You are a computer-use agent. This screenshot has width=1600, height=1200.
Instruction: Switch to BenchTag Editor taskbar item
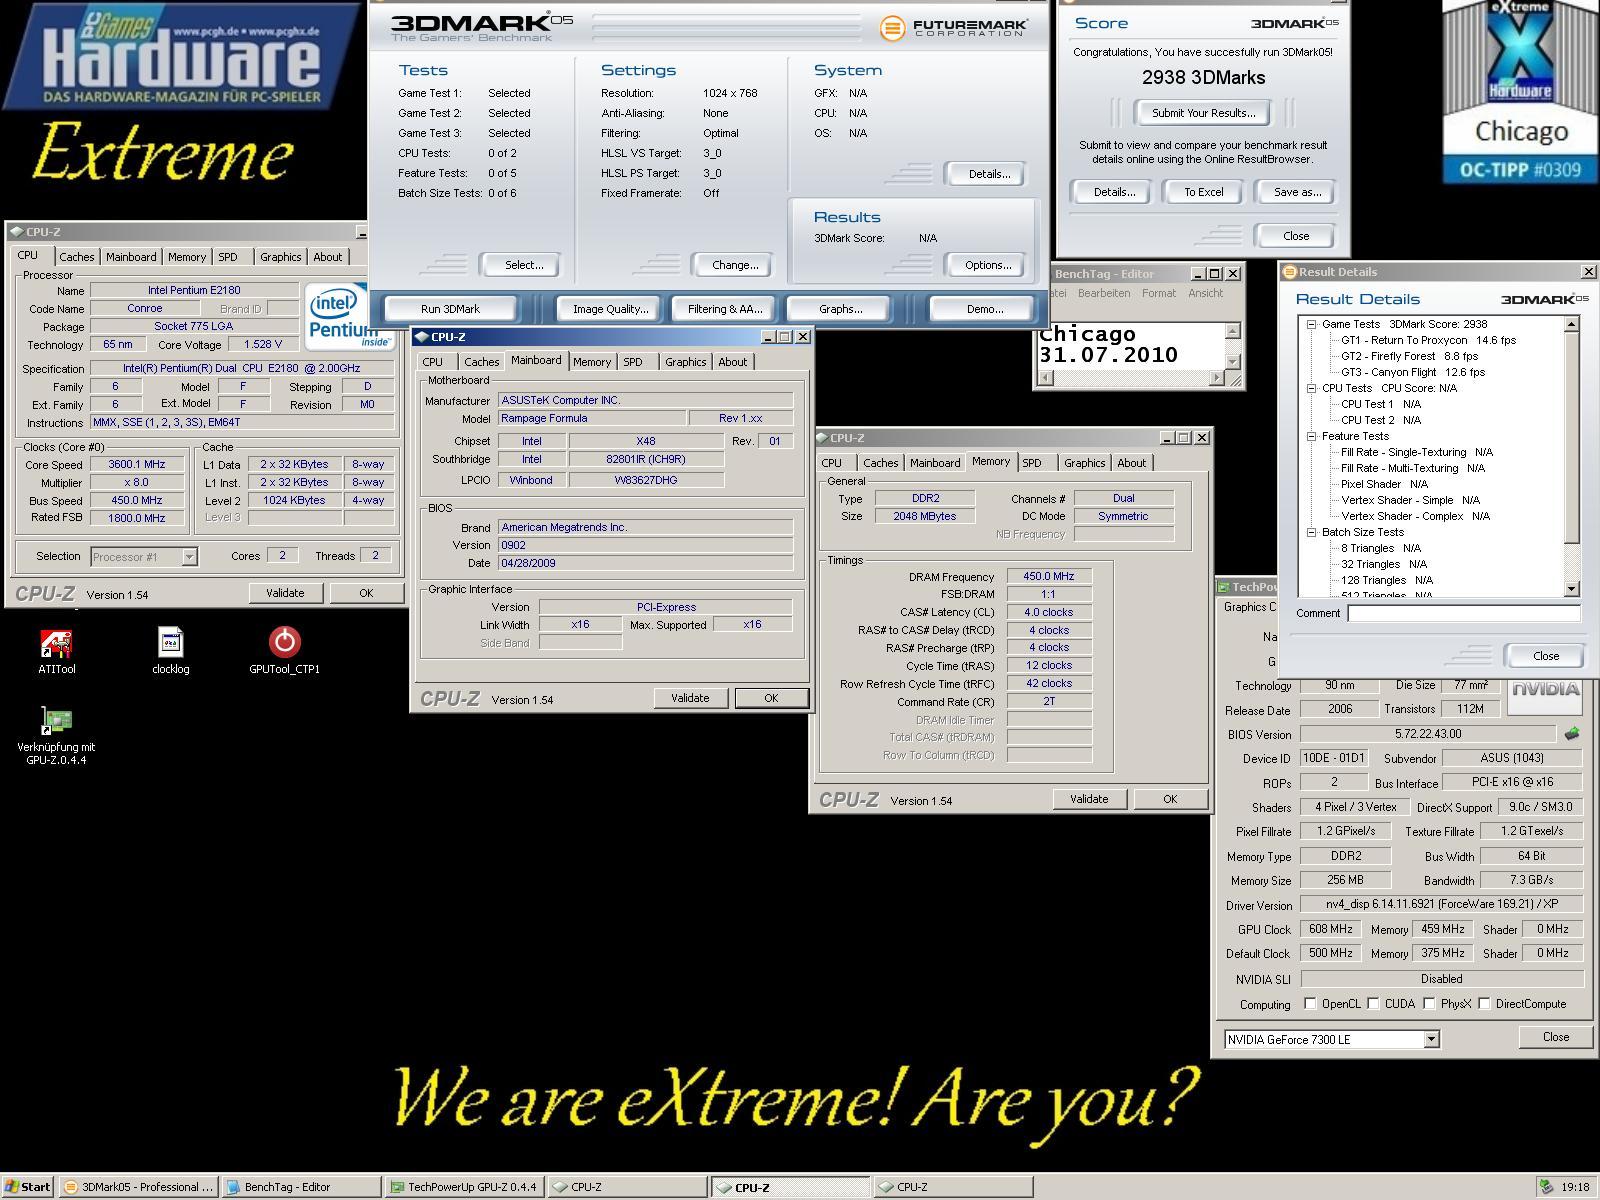coord(301,1187)
